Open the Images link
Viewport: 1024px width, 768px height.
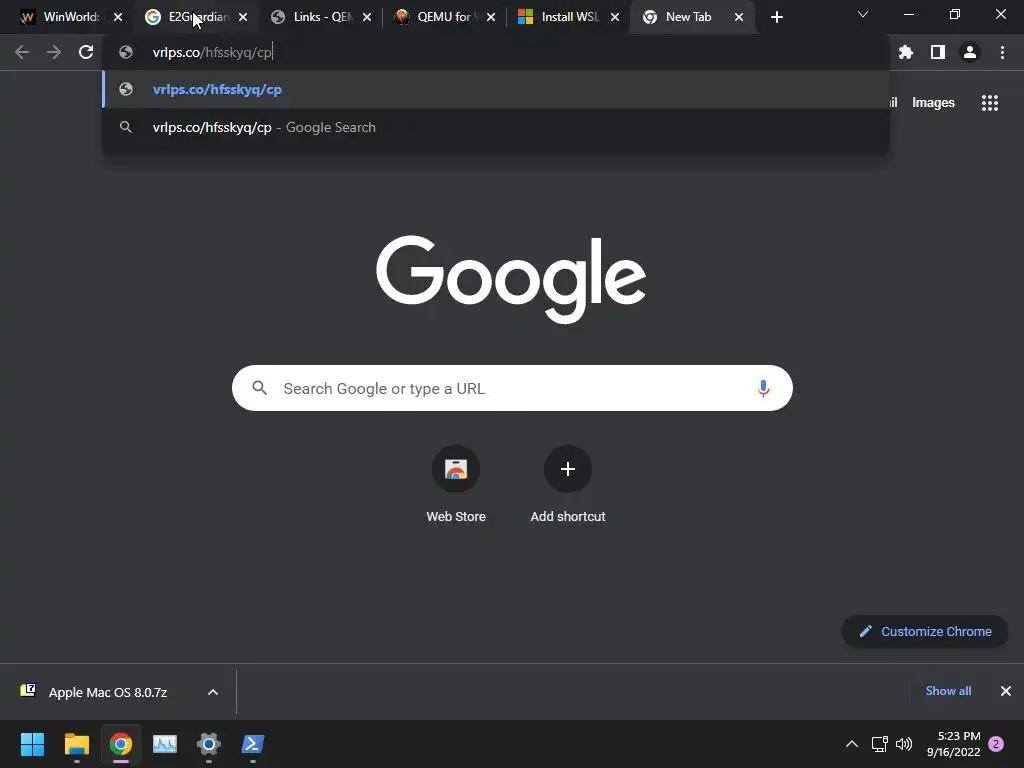(933, 103)
